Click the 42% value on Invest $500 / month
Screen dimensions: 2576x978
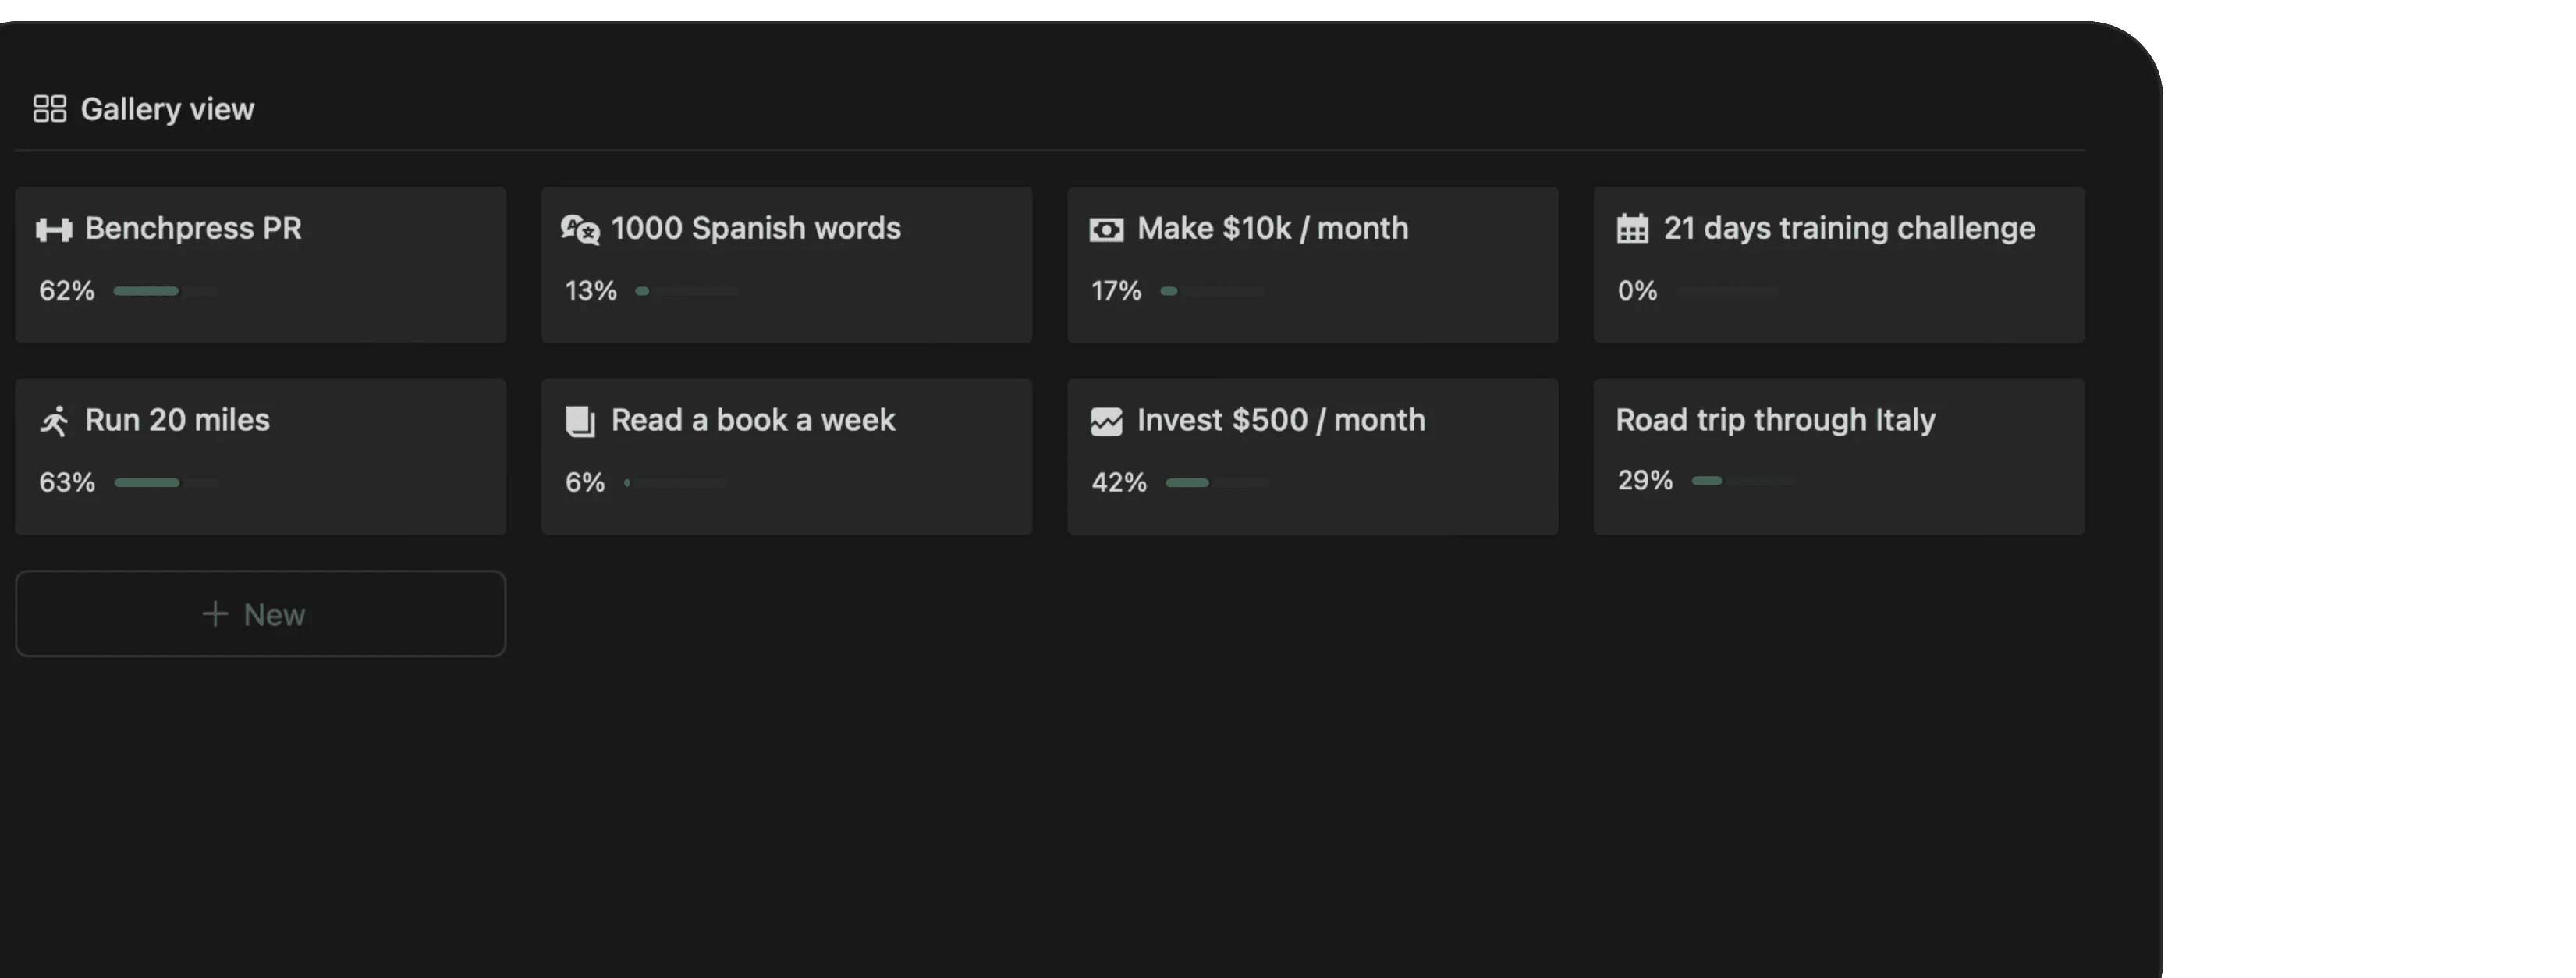(1119, 483)
